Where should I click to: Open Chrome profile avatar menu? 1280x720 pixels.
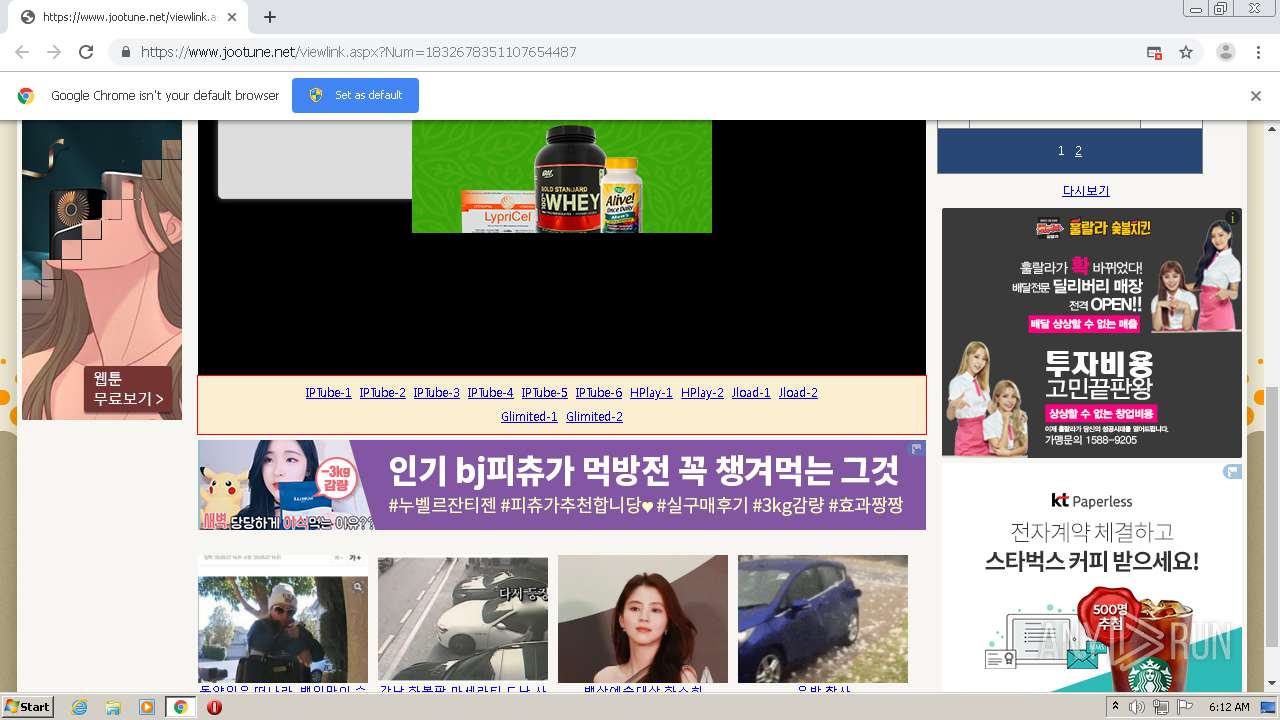point(1225,52)
